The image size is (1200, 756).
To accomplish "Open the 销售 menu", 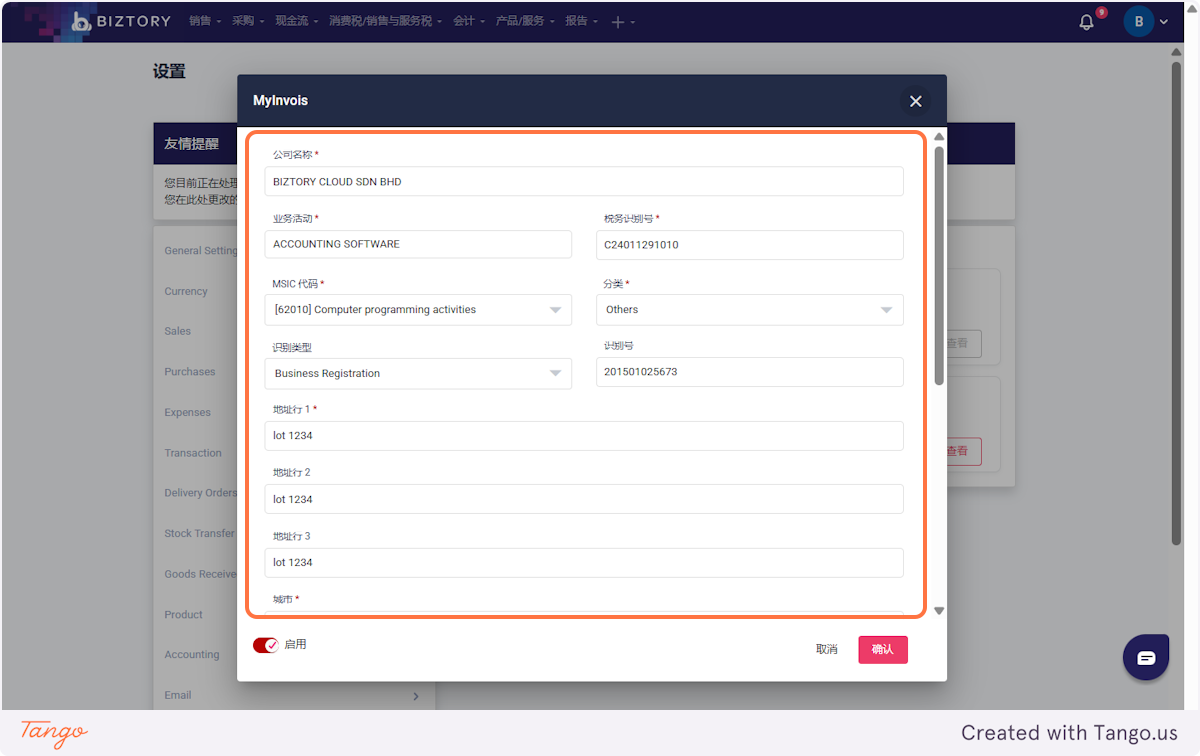I will (x=205, y=21).
